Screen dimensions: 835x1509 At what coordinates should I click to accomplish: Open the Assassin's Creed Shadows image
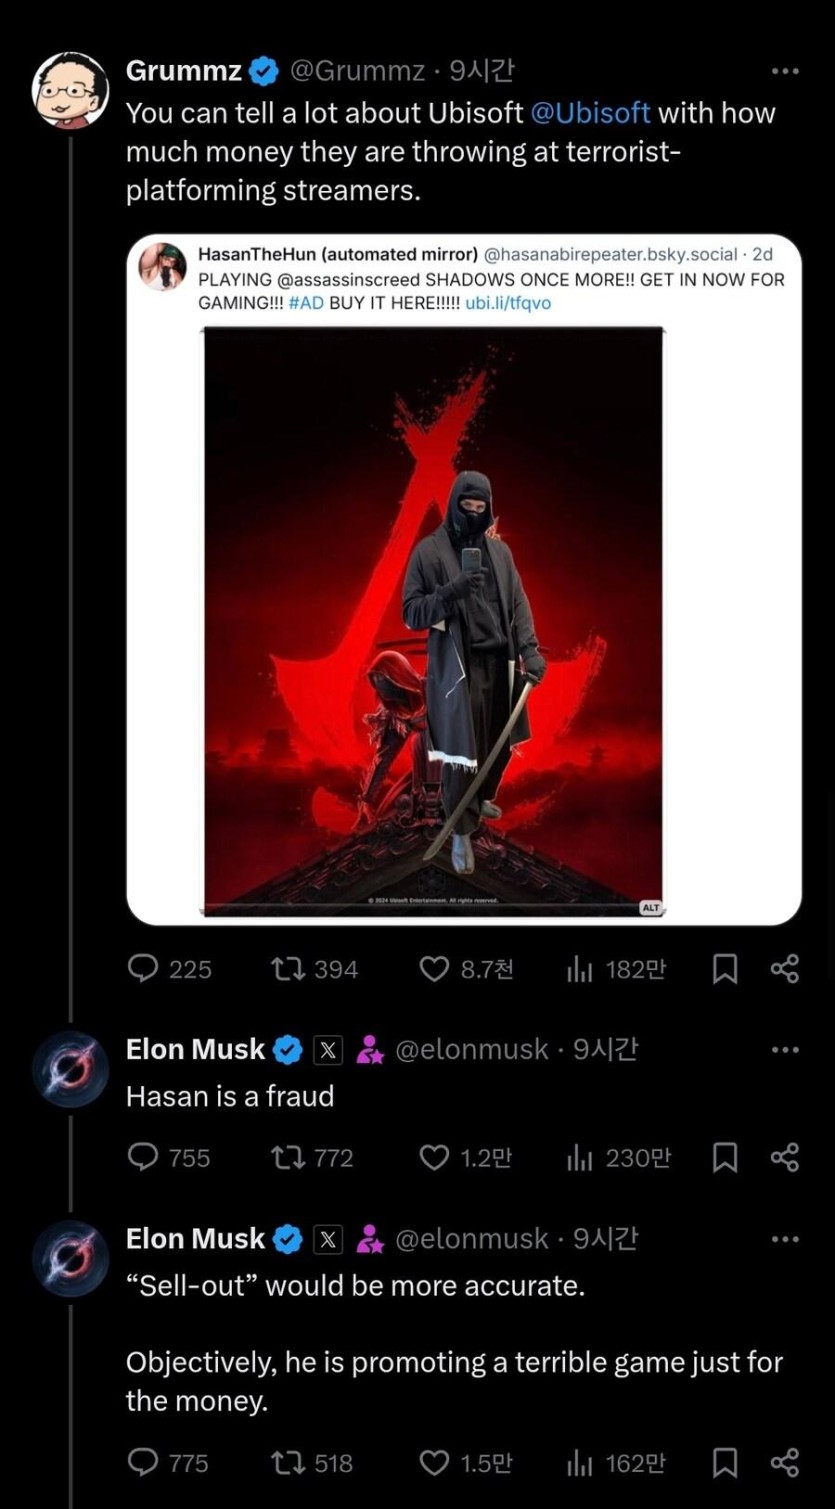[433, 620]
